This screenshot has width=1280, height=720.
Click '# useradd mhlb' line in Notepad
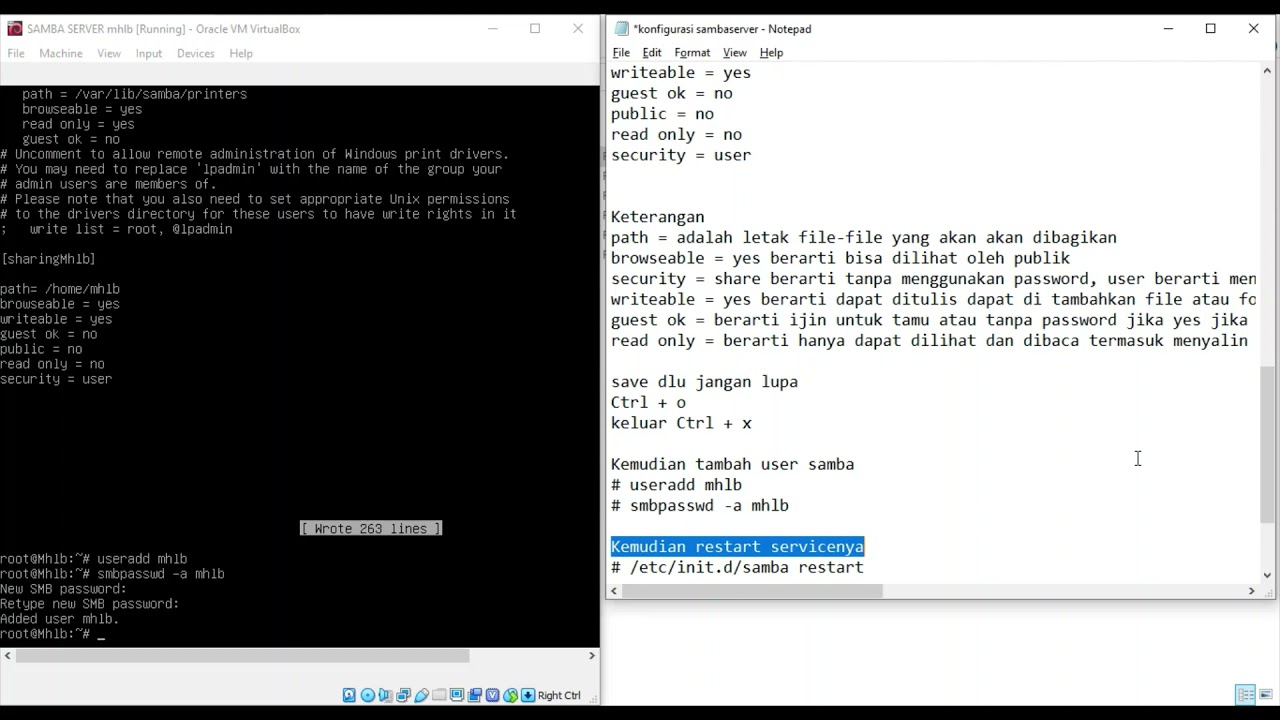tap(676, 485)
